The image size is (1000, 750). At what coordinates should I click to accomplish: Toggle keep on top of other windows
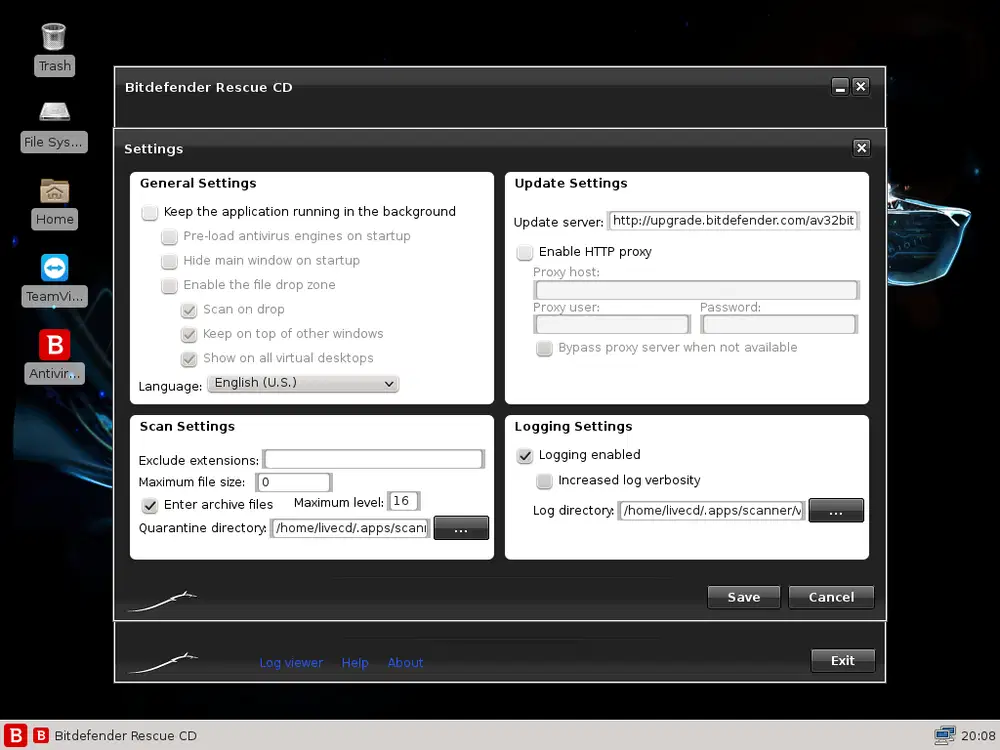tap(189, 334)
